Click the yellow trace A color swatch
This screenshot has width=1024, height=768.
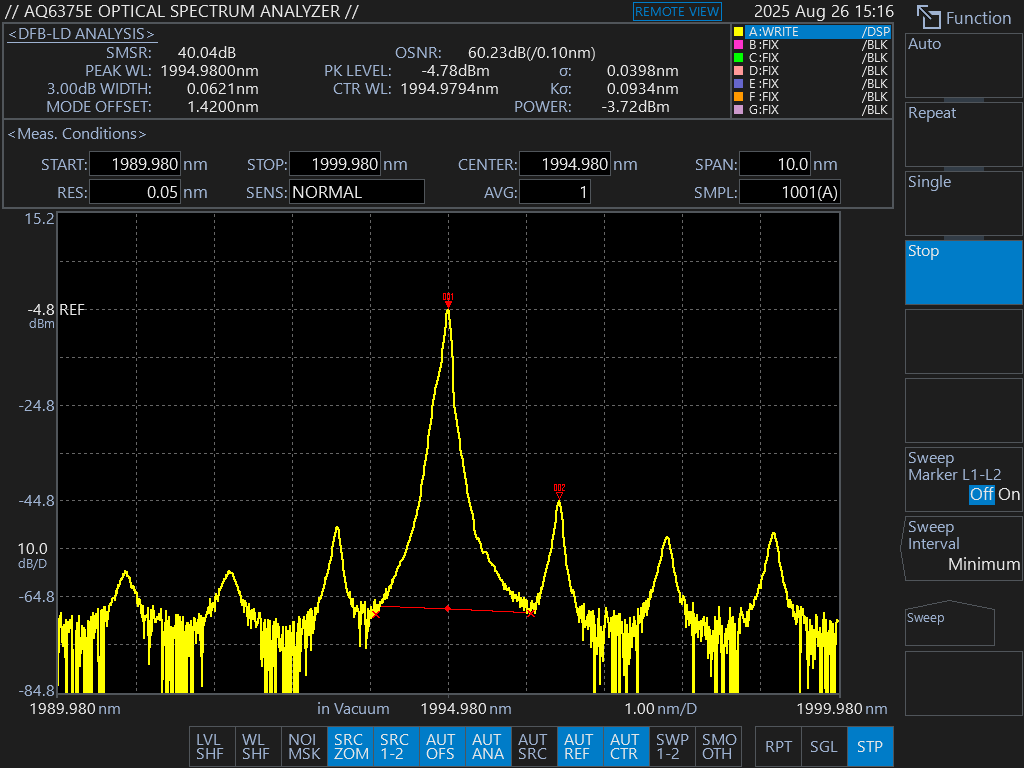point(738,32)
